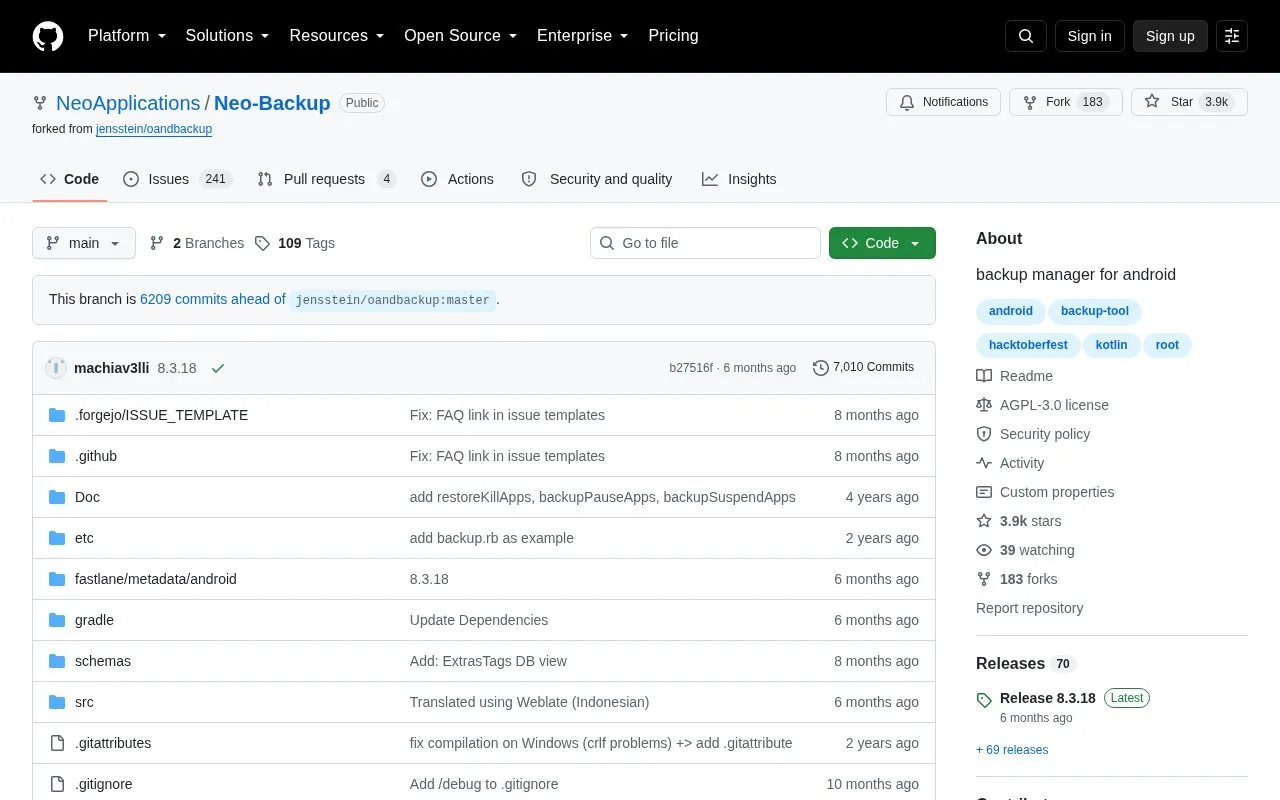Screen dimensions: 1280x800
Task: Click the pulse icon beside Activity
Action: pyautogui.click(x=984, y=463)
